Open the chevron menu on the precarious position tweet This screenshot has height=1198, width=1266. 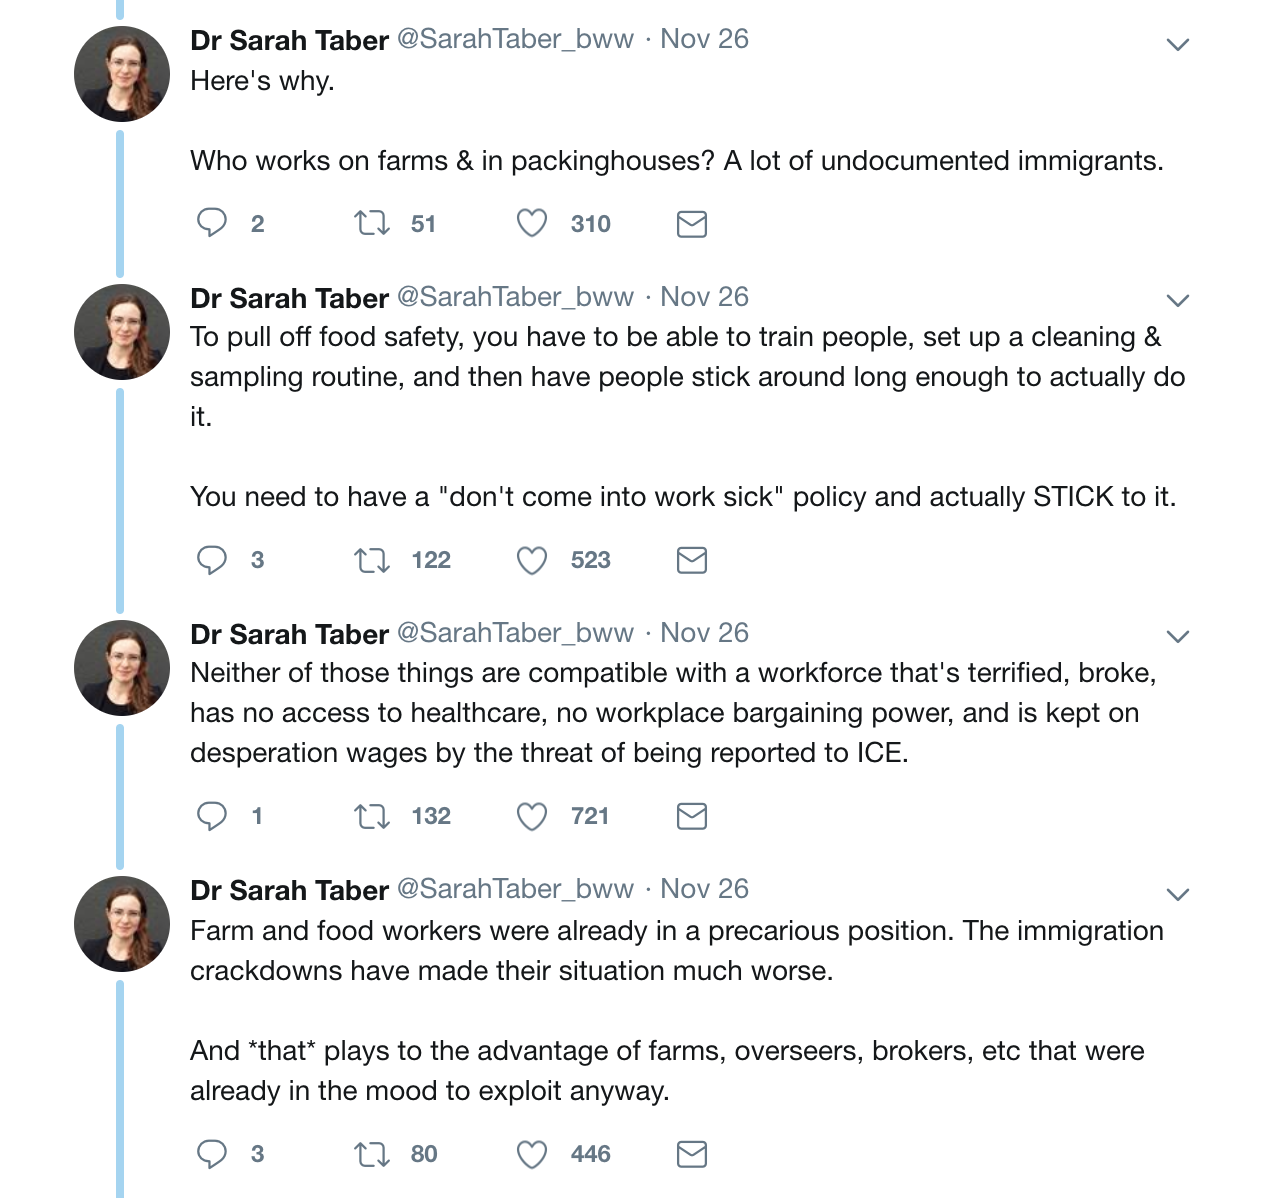pos(1178,894)
